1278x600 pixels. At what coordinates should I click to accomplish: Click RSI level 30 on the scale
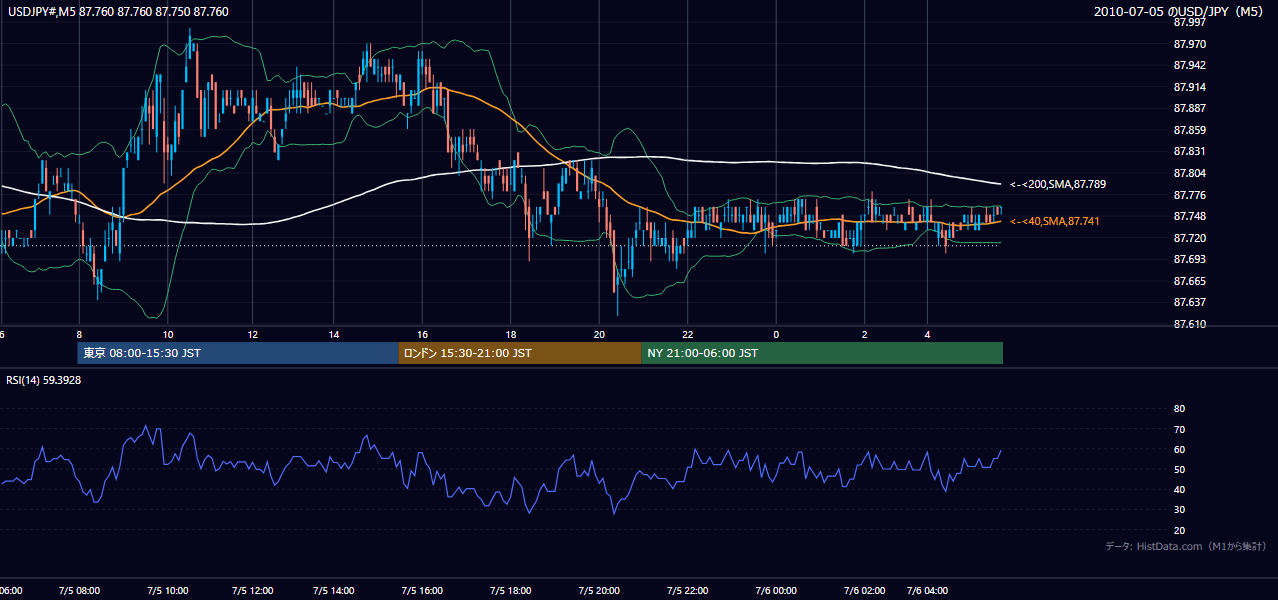tap(1179, 510)
